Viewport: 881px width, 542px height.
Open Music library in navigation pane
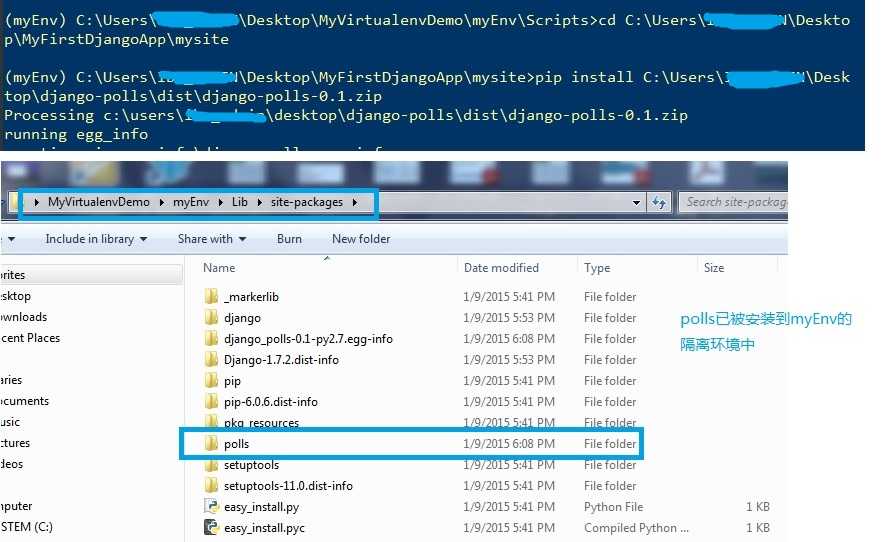10,422
